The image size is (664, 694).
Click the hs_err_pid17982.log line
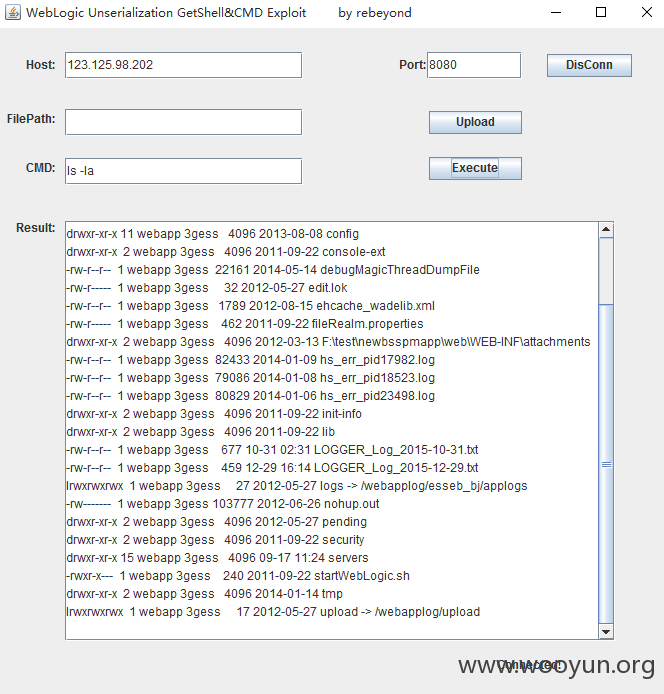[x=251, y=360]
